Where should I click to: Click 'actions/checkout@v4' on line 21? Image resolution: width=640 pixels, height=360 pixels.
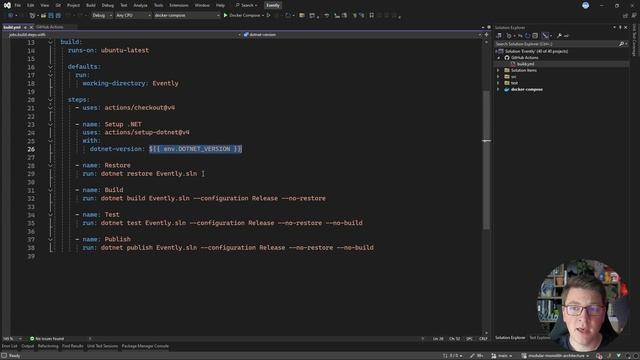(x=140, y=108)
